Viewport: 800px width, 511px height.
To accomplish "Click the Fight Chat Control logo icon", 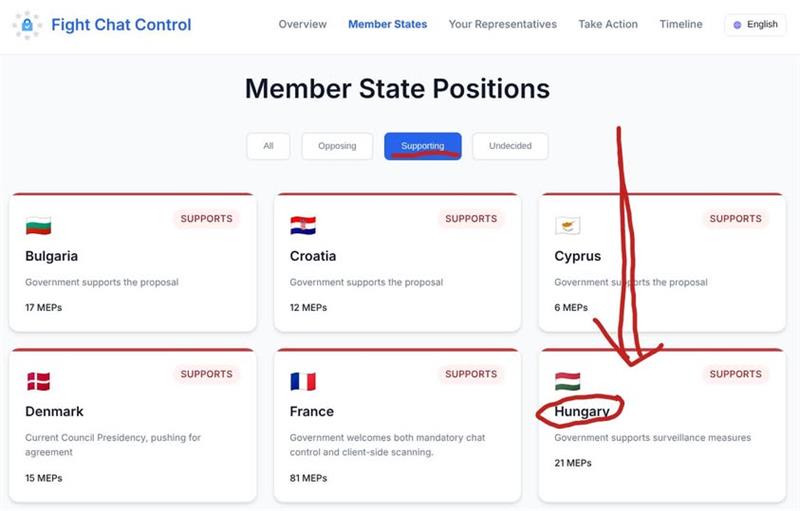I will [27, 25].
